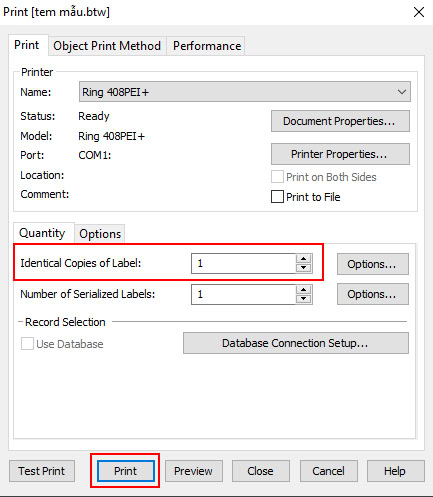Select the Quantity sub-tab
433x497 pixels.
pyautogui.click(x=42, y=233)
